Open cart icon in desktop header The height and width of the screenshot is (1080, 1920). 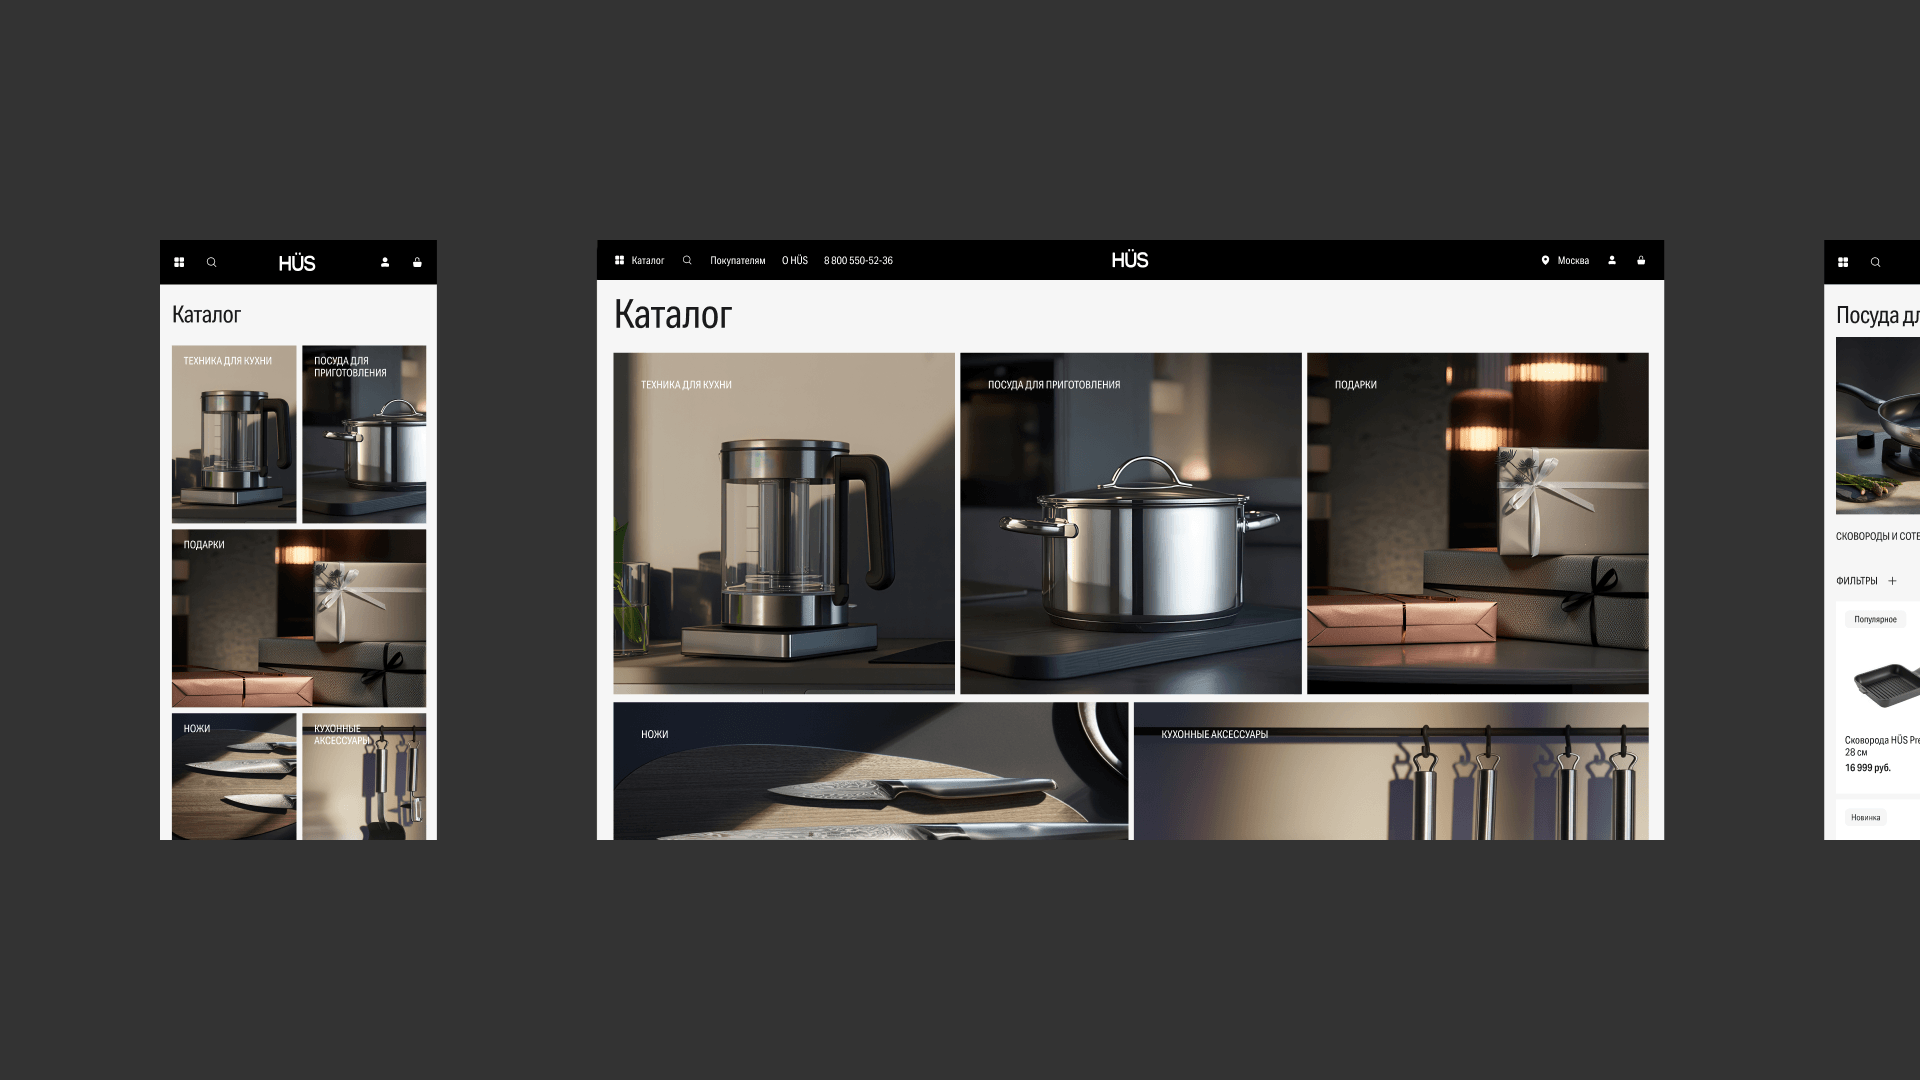coord(1641,260)
